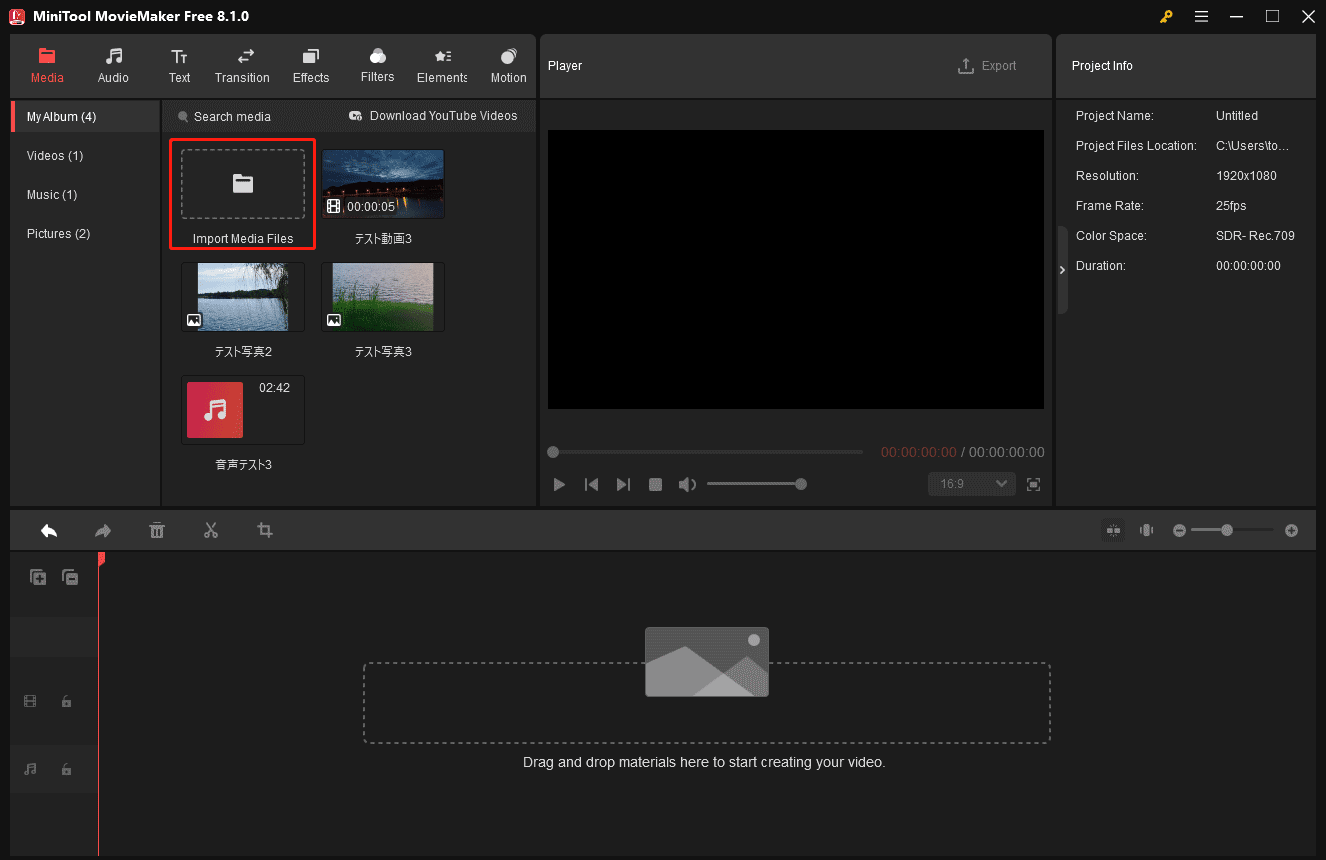Toggle the video track lock
Image resolution: width=1326 pixels, height=860 pixels.
click(66, 702)
